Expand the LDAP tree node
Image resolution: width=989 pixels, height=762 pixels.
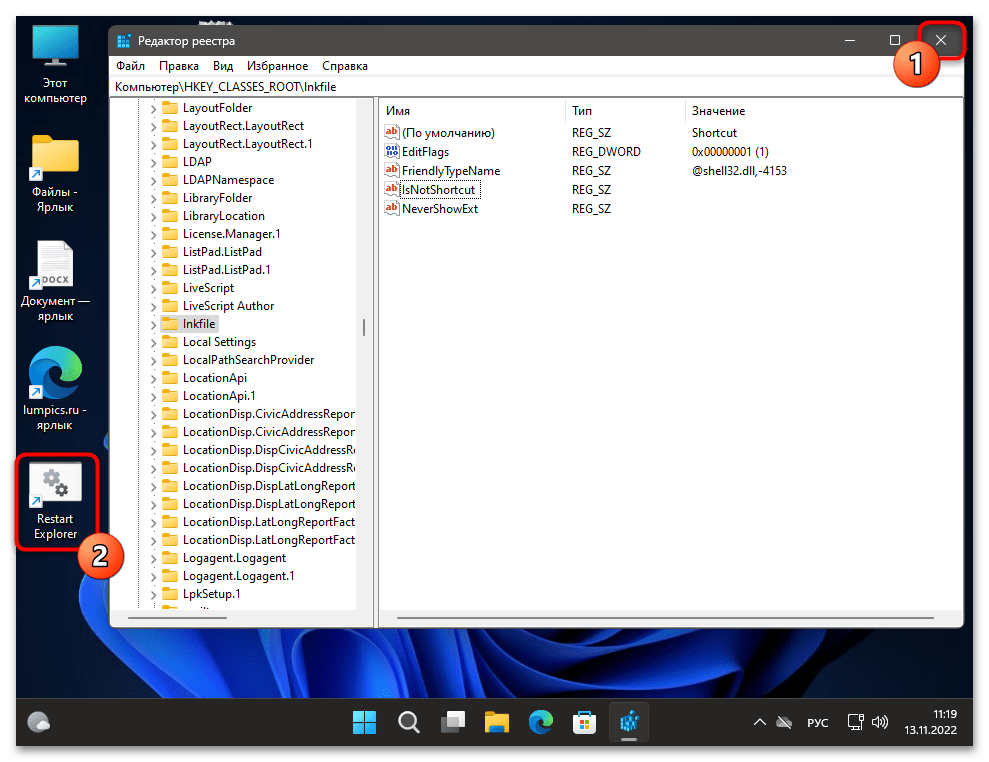tap(154, 162)
